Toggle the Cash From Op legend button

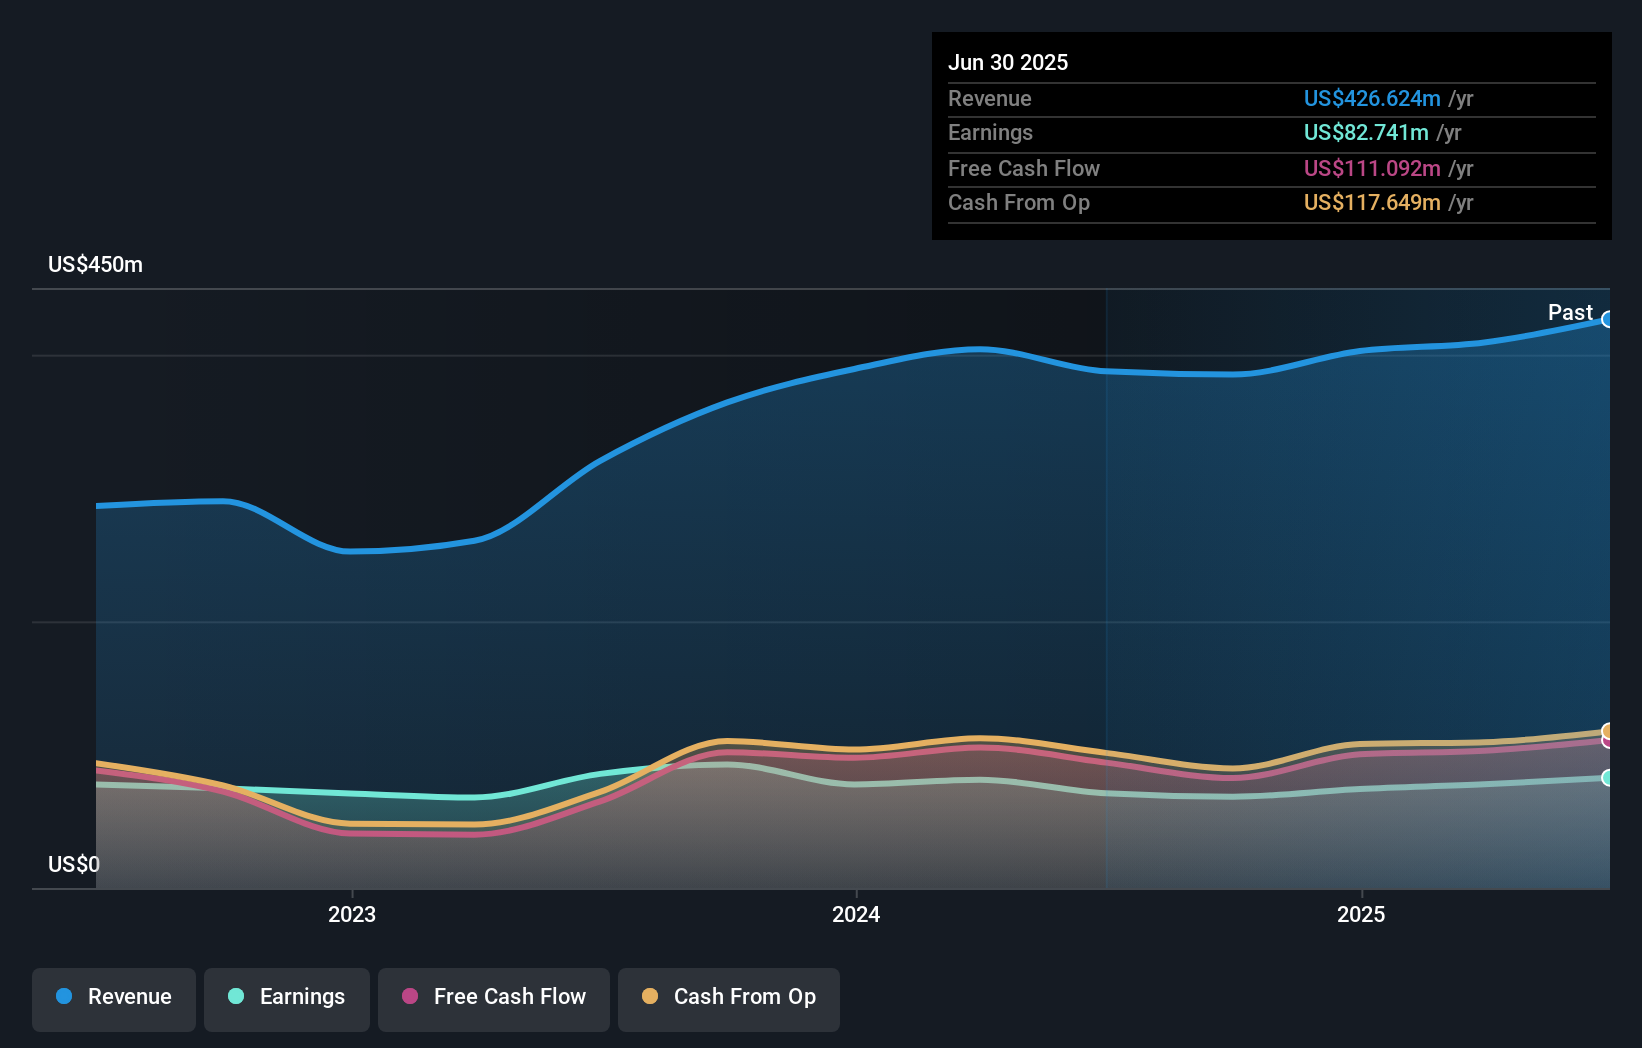(729, 999)
